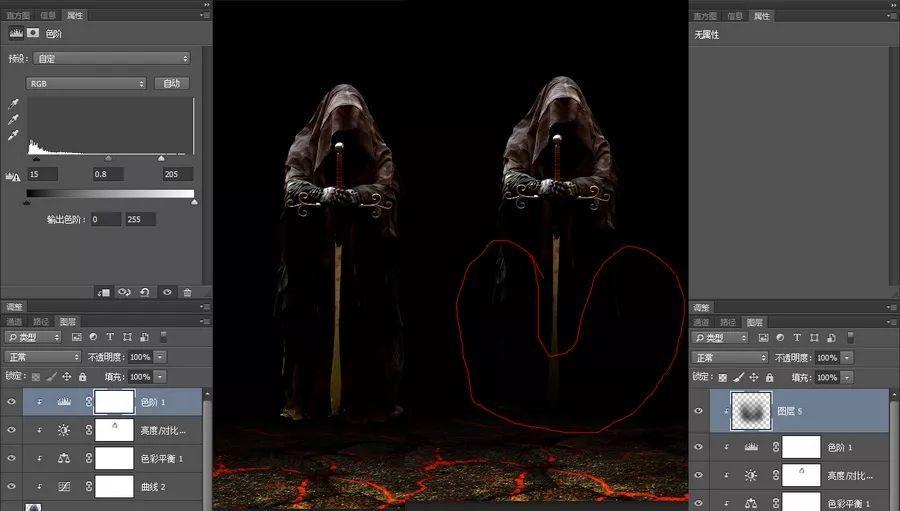Click pixel layer filter icon in panel listing 曲线 2
Screen dimensions: 900x511
[x=76, y=337]
